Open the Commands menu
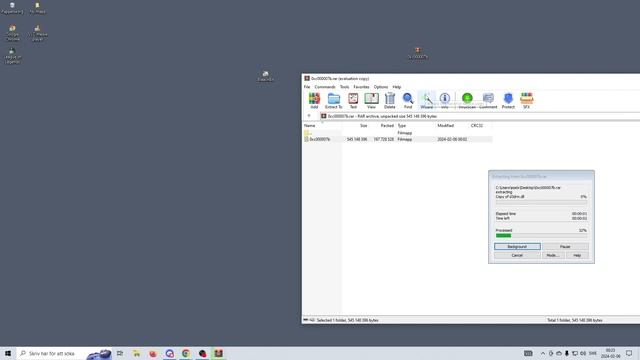The width and height of the screenshot is (640, 360). point(325,87)
